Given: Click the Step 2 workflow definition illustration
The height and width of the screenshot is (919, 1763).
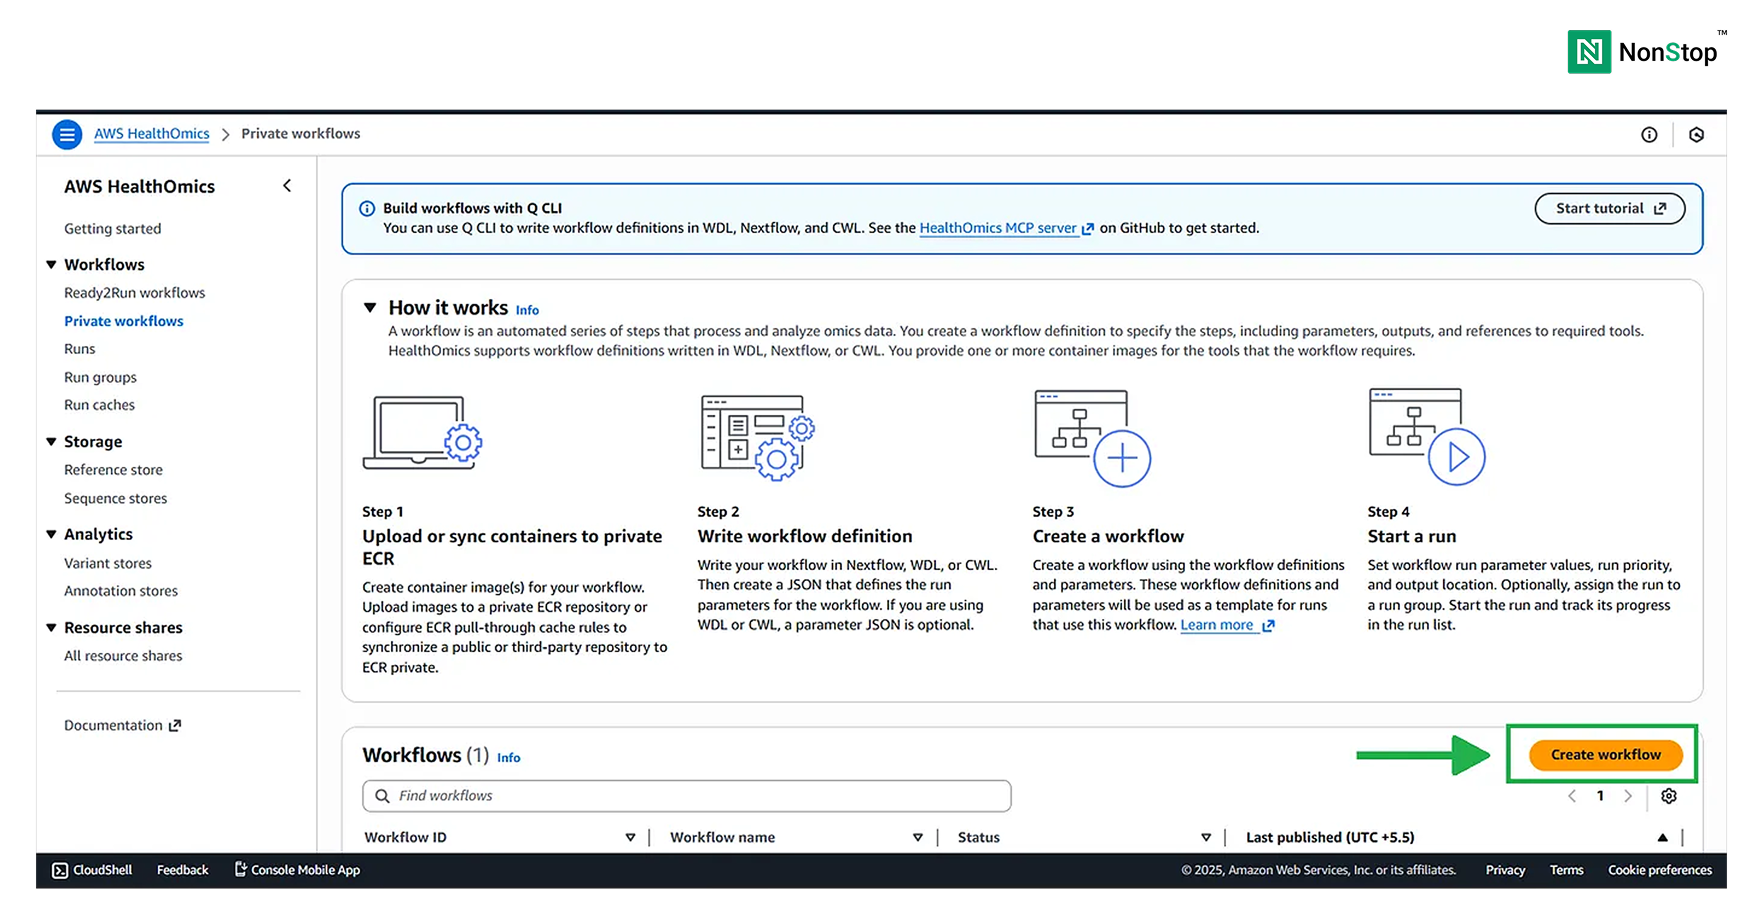Looking at the screenshot, I should [758, 437].
